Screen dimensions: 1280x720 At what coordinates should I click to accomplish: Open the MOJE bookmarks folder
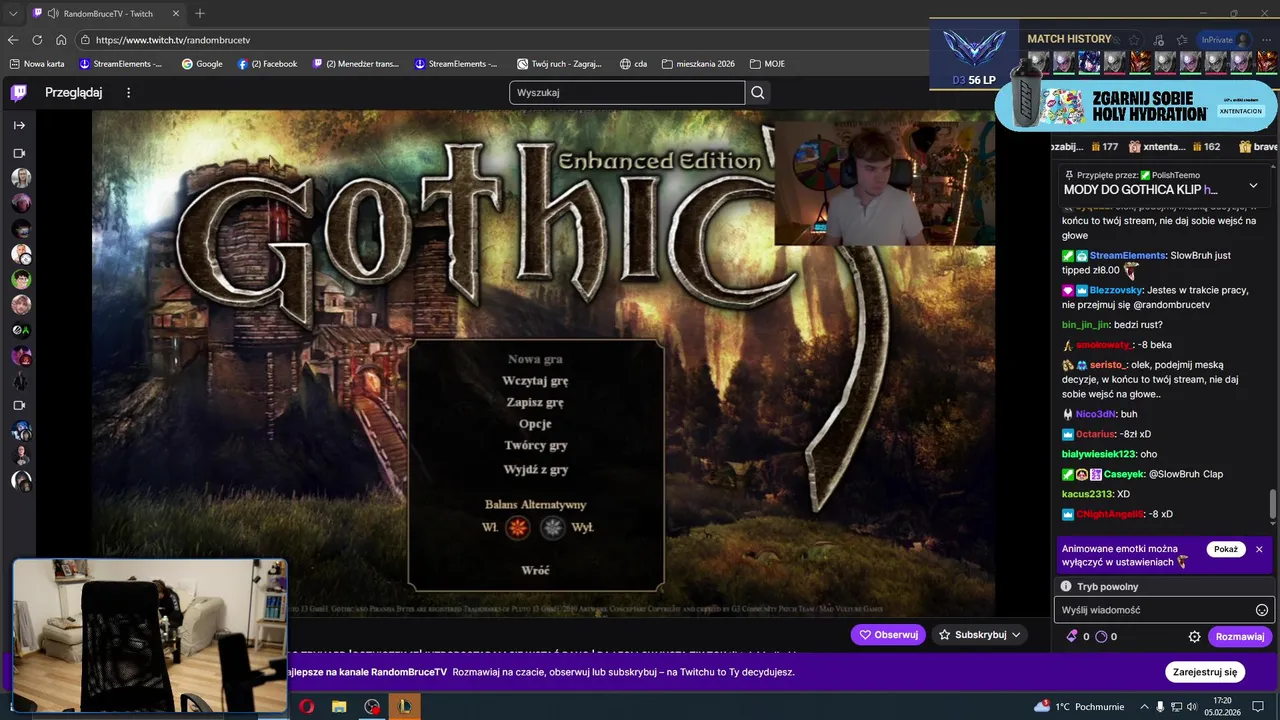click(766, 64)
